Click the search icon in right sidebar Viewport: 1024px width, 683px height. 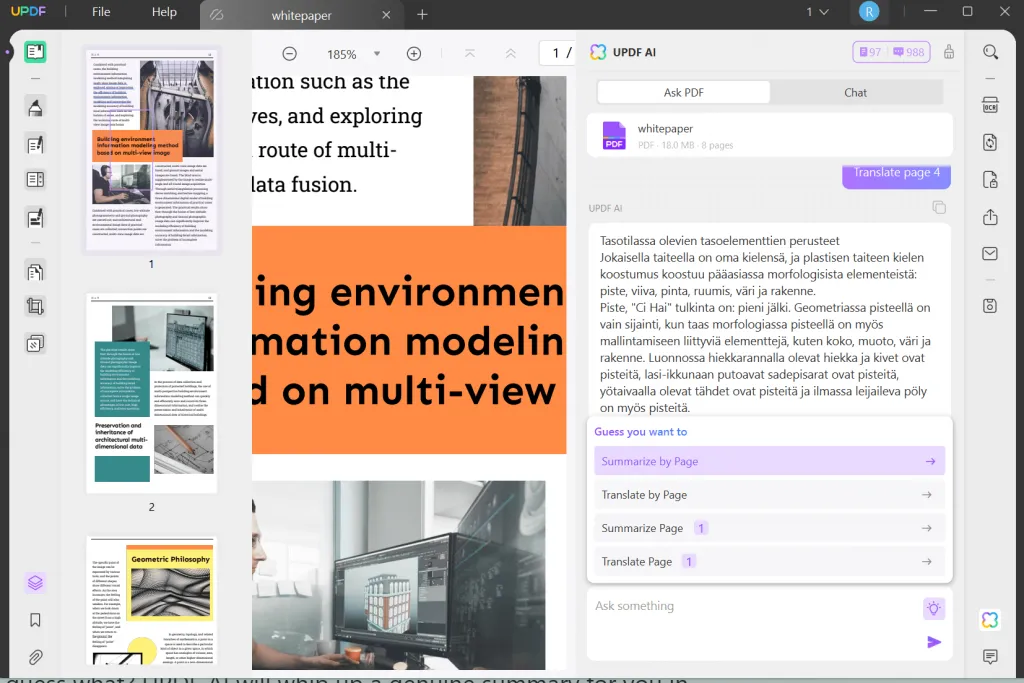990,52
